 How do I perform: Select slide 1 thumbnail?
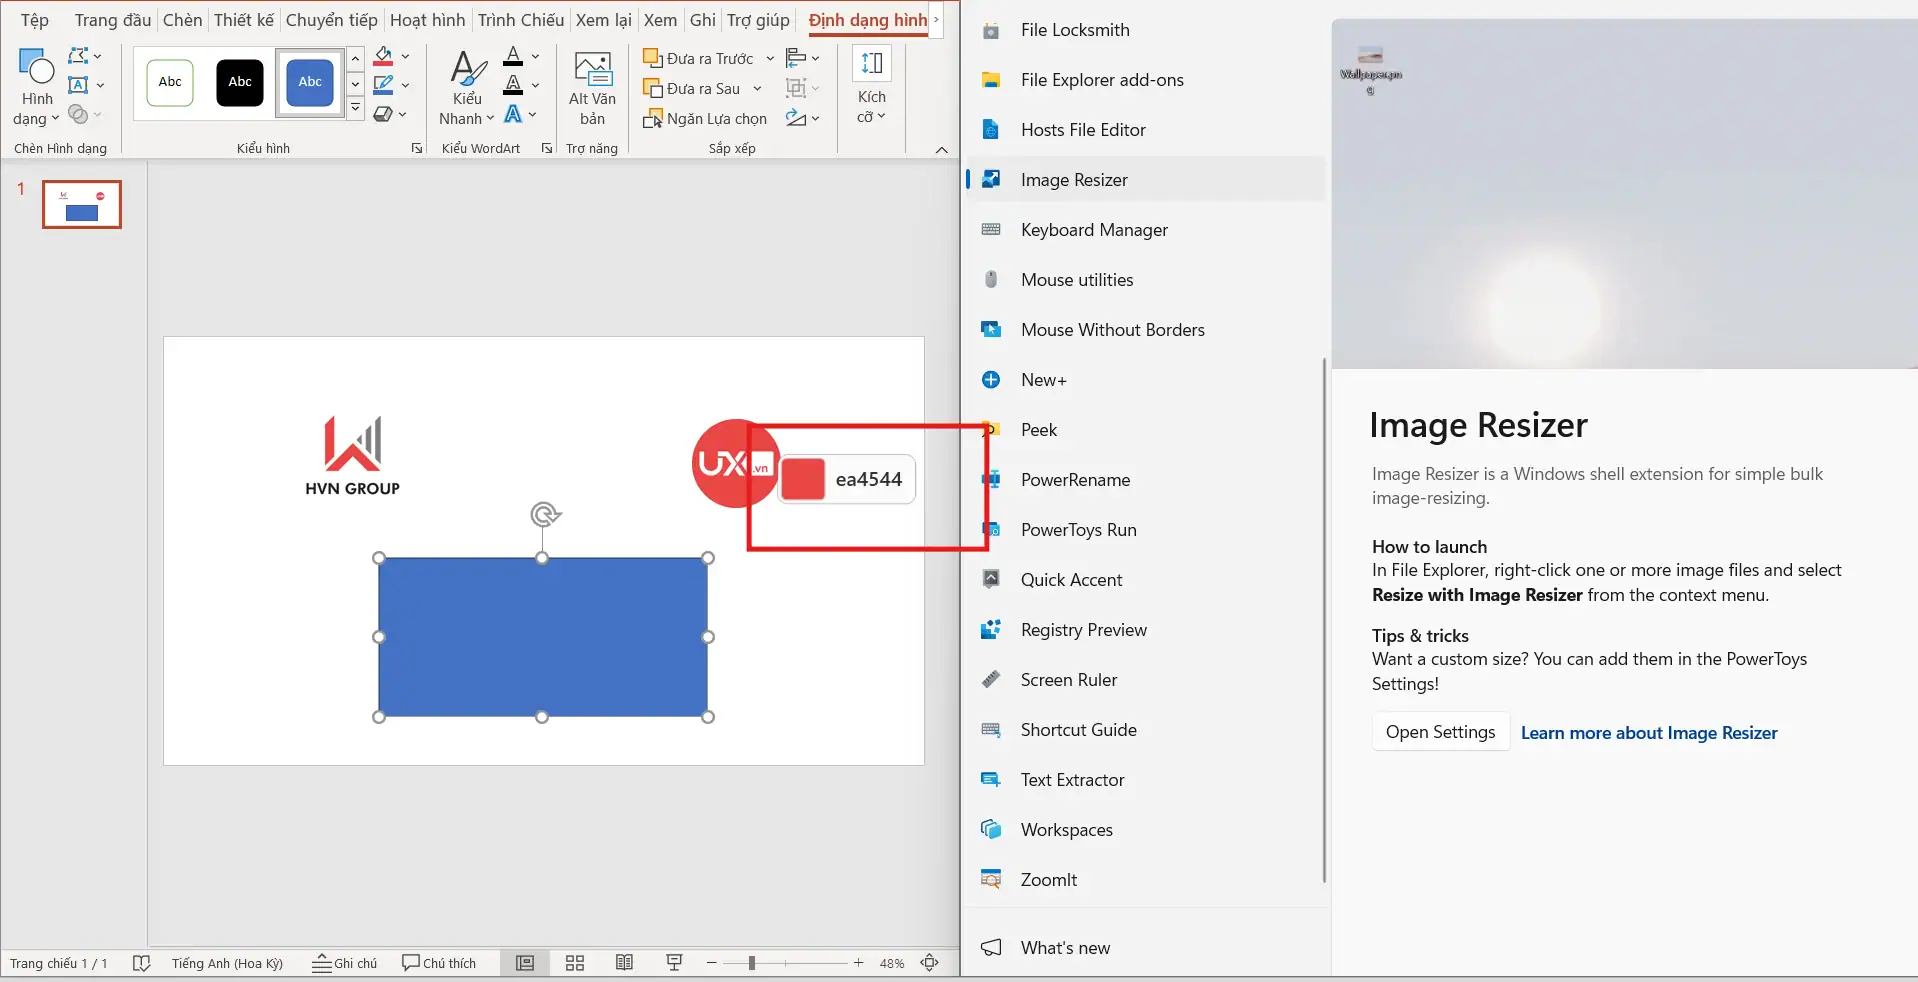pyautogui.click(x=80, y=204)
